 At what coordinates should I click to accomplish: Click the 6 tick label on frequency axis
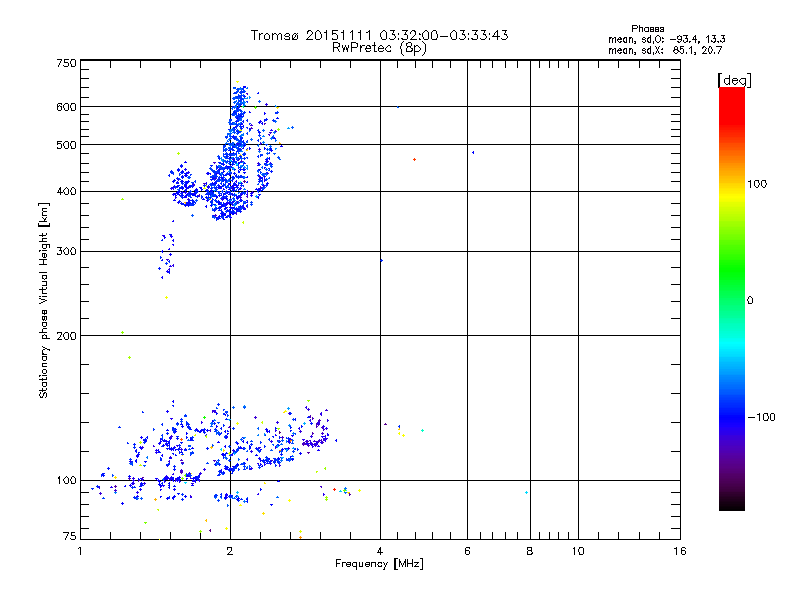(467, 551)
